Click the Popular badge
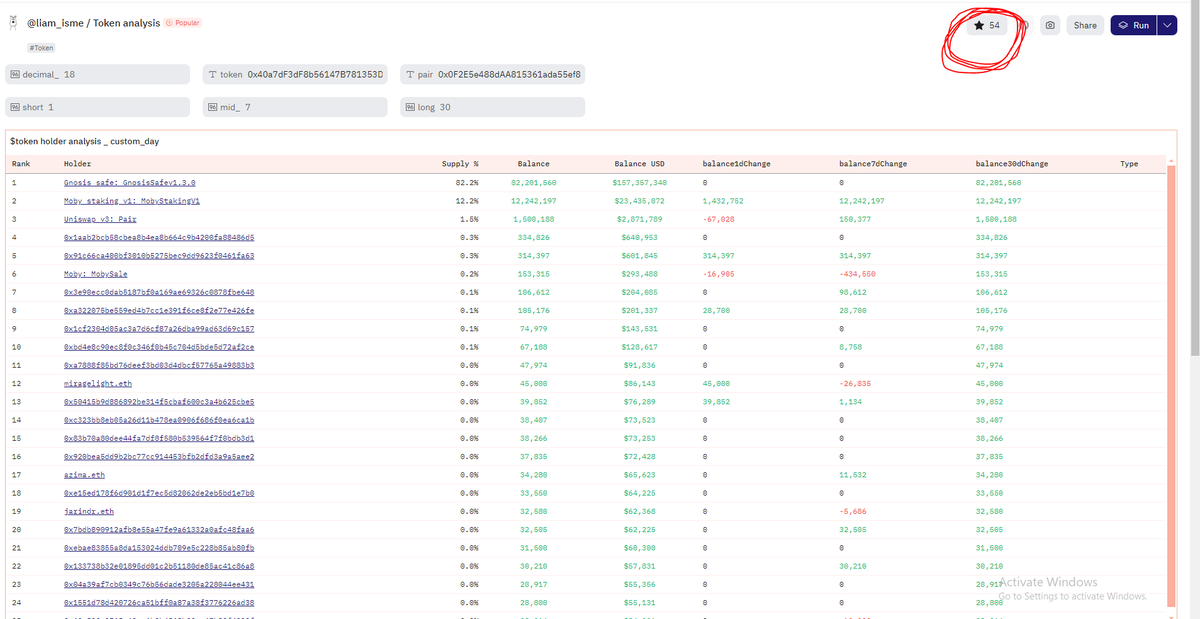 (x=182, y=23)
